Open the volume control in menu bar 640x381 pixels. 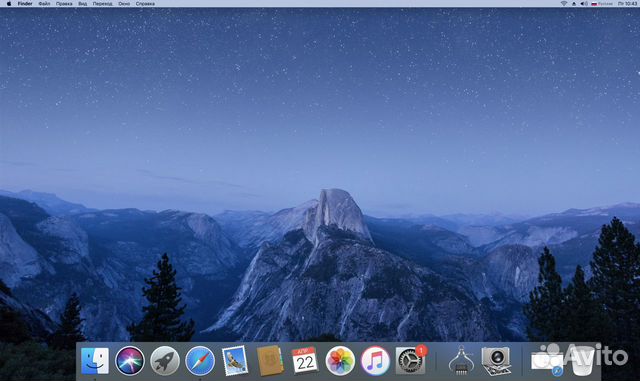[584, 4]
